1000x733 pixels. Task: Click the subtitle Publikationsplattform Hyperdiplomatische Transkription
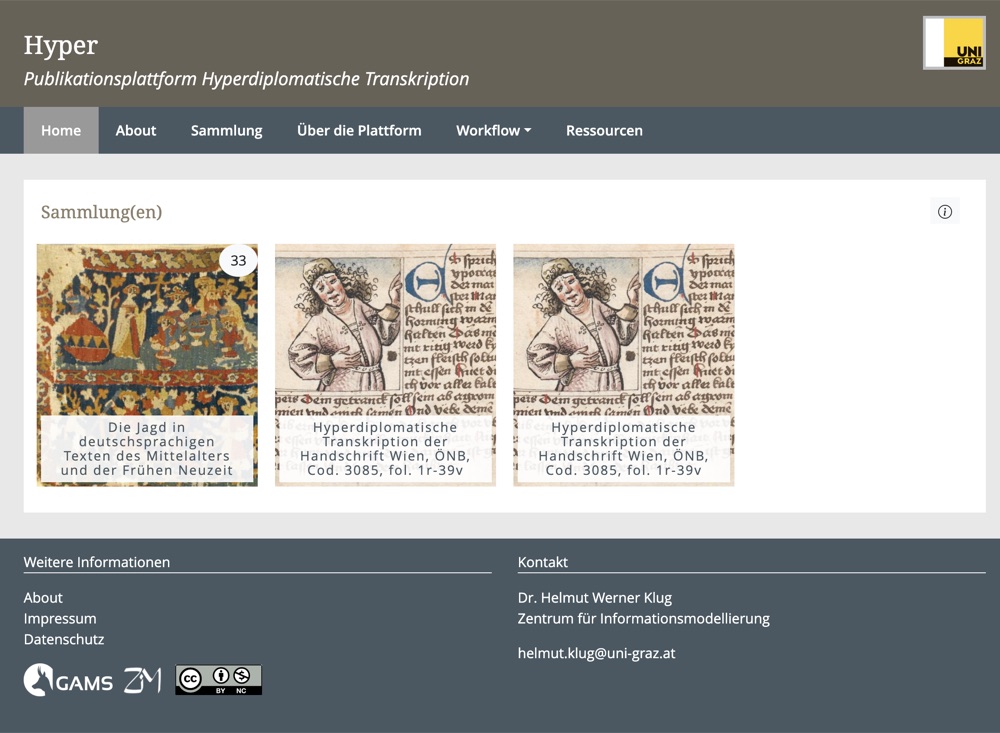(246, 79)
